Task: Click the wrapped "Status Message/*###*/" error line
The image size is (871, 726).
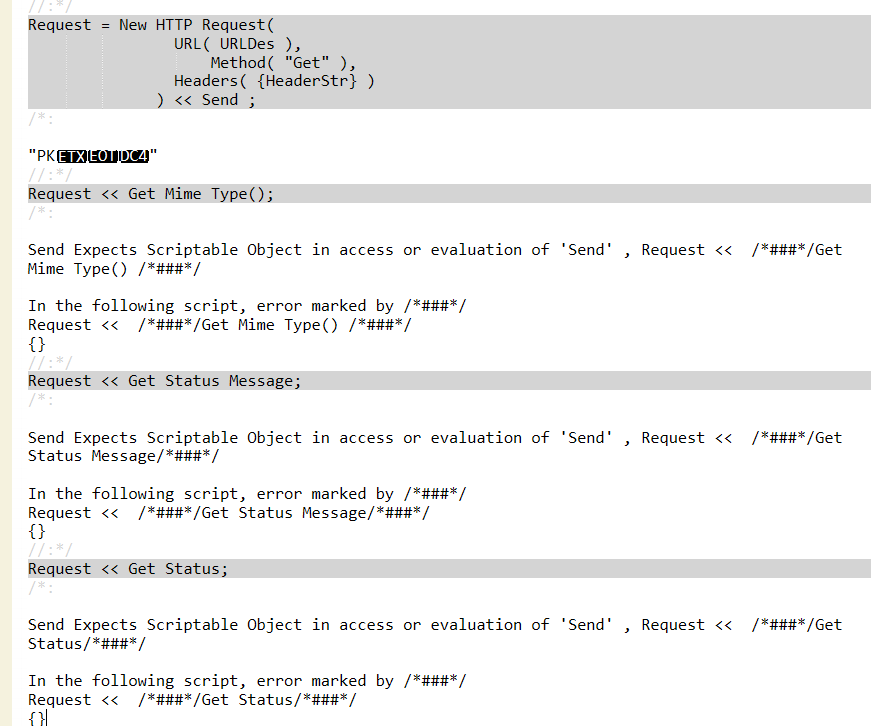Action: (x=123, y=456)
